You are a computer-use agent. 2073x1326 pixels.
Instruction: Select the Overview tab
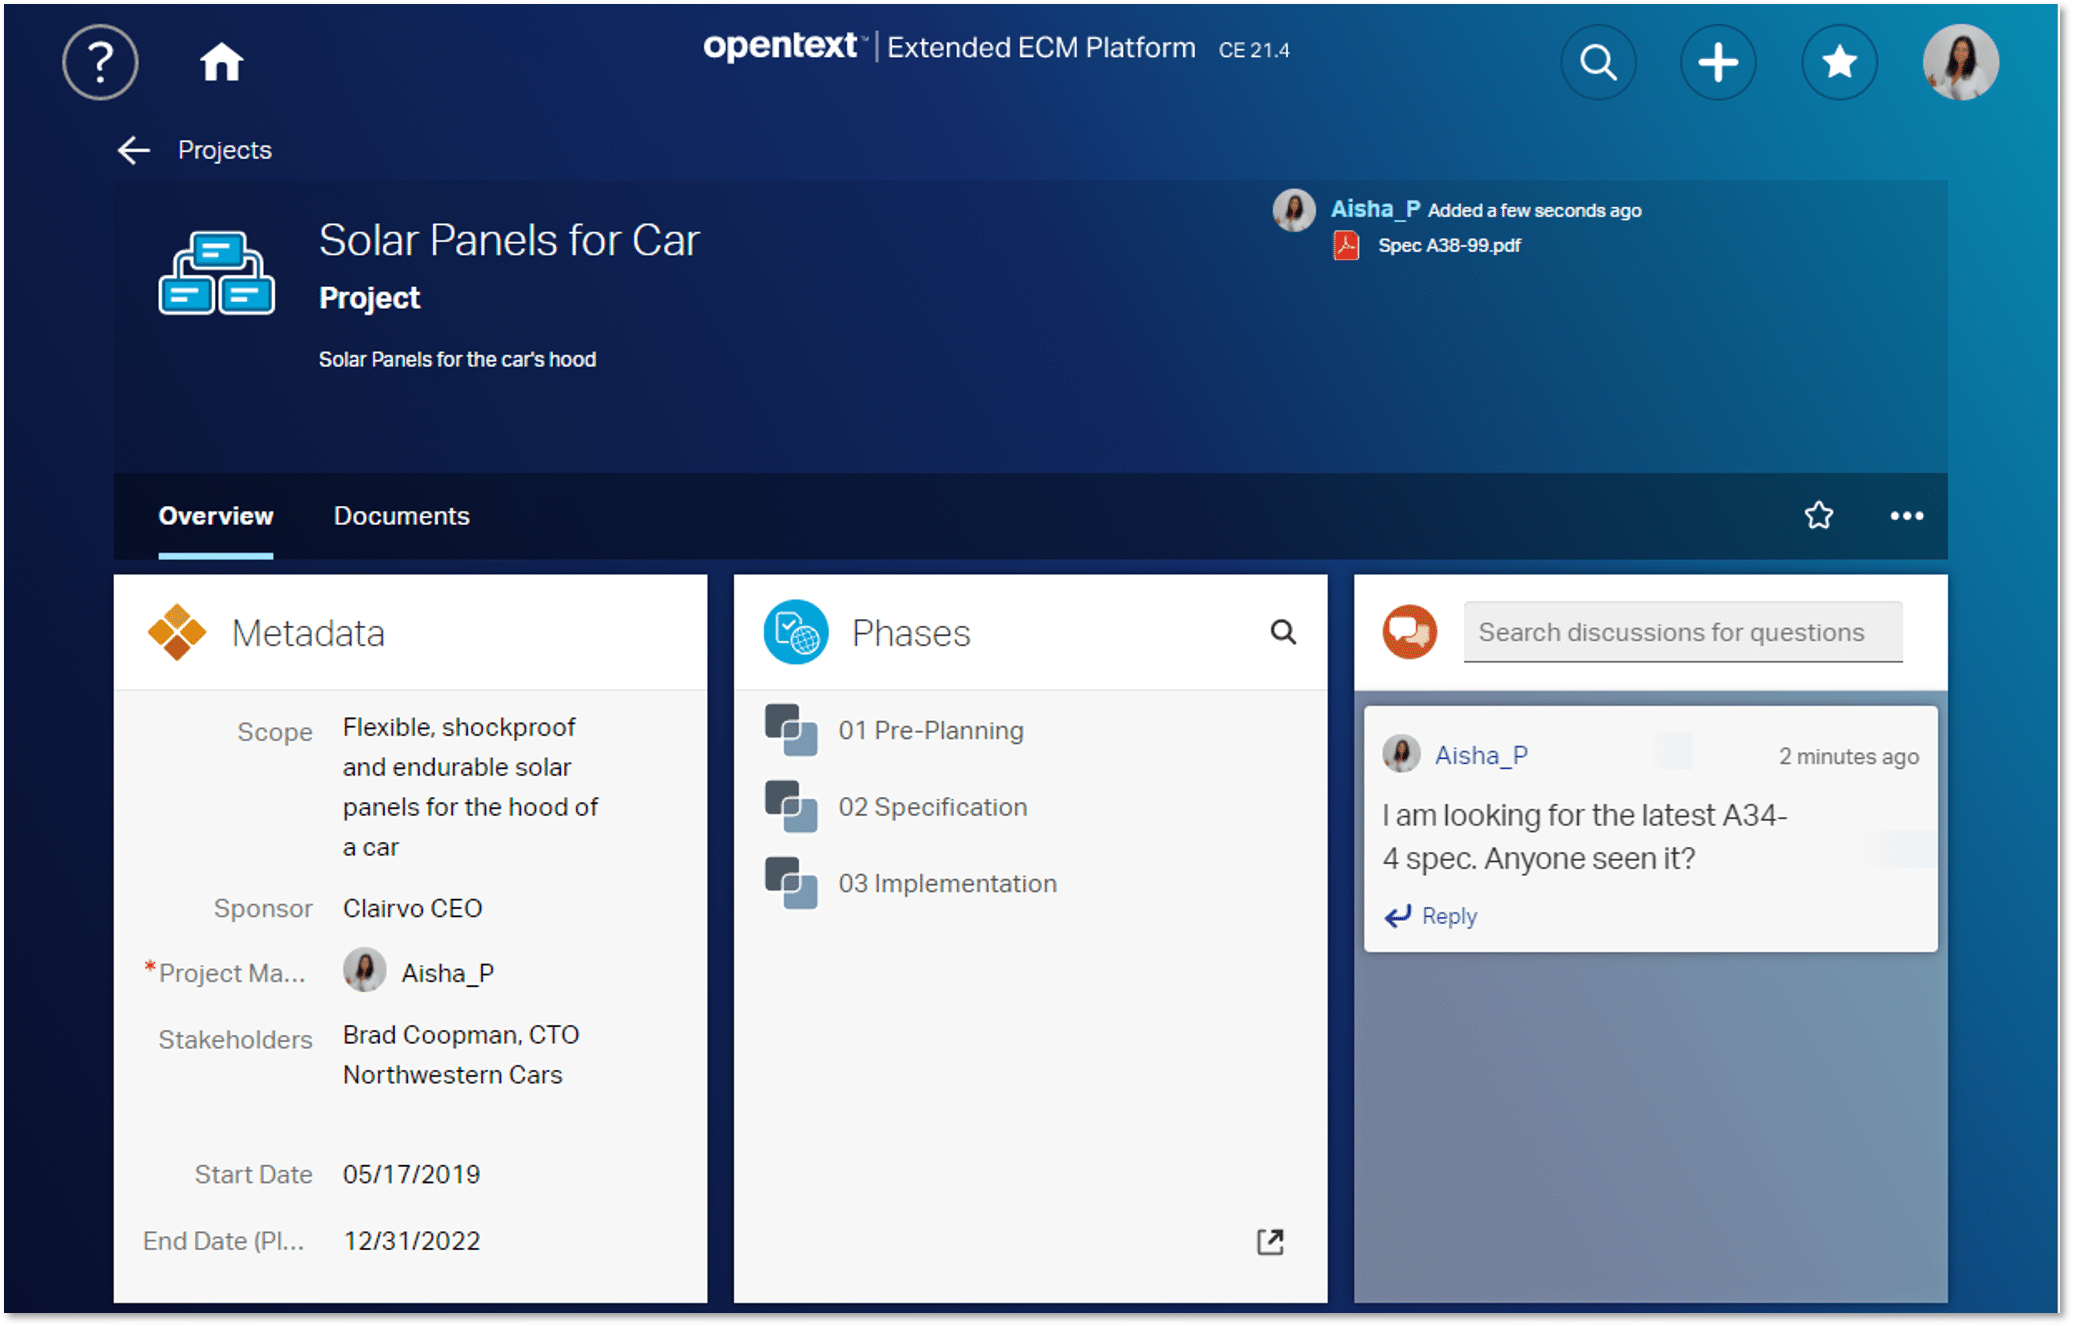(215, 516)
